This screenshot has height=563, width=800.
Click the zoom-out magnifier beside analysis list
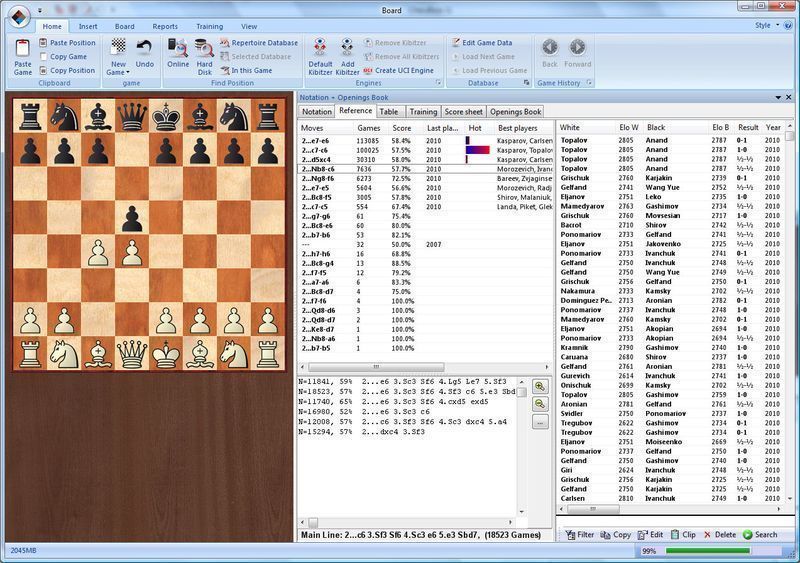541,403
